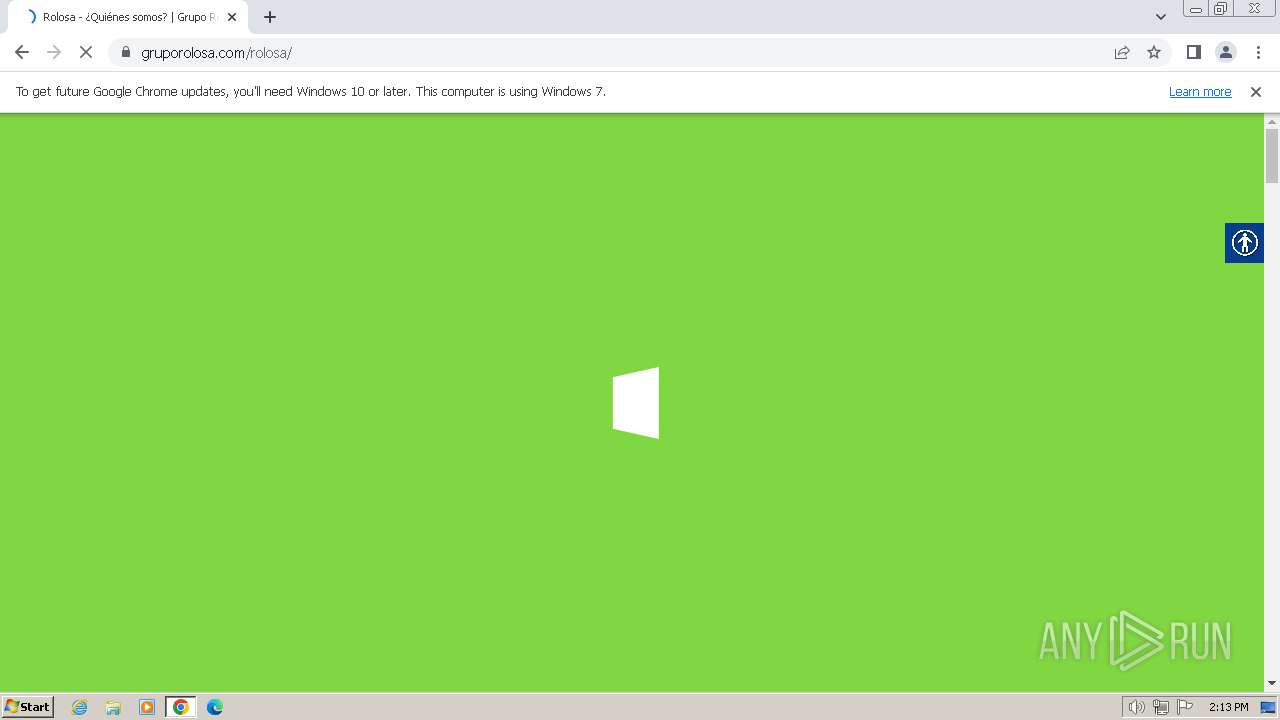Image resolution: width=1280 pixels, height=720 pixels.
Task: Click the scrollbar down arrow
Action: [x=1272, y=683]
